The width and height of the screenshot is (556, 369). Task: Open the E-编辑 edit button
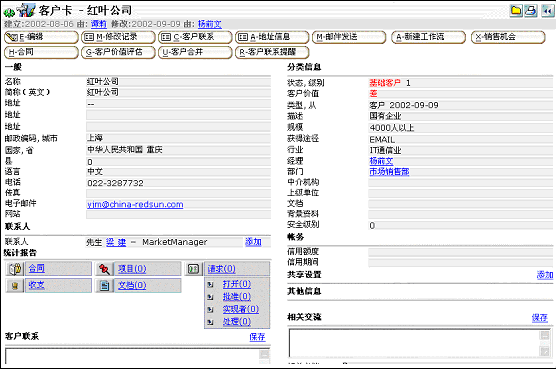coord(41,37)
